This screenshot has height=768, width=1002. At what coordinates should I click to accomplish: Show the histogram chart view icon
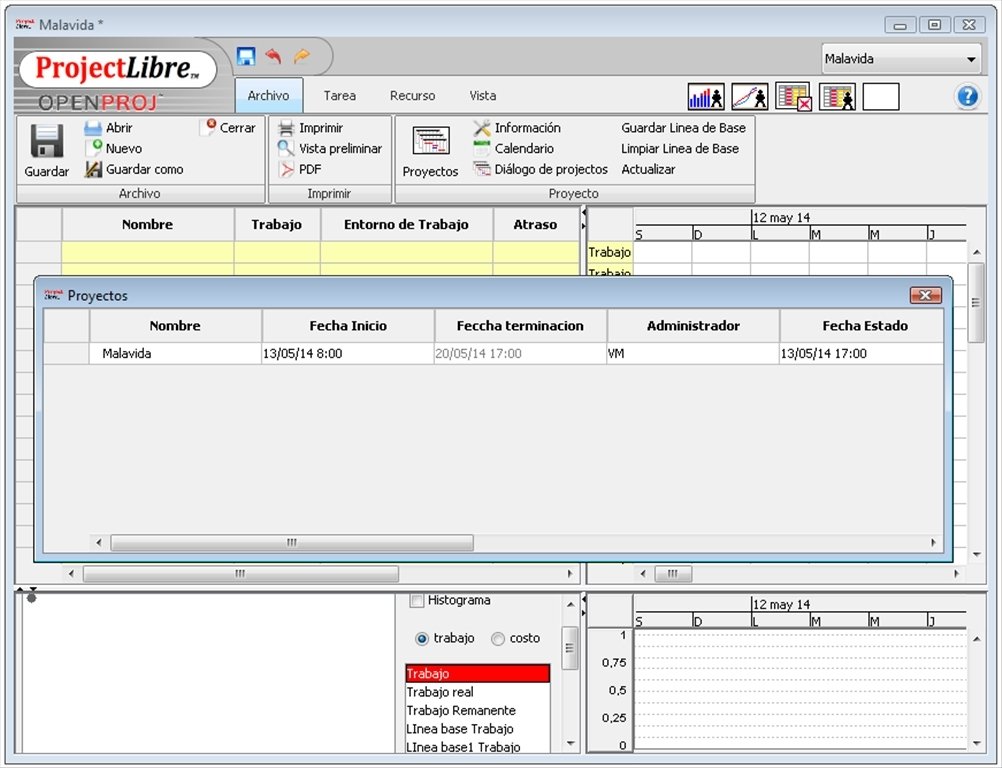[x=706, y=96]
